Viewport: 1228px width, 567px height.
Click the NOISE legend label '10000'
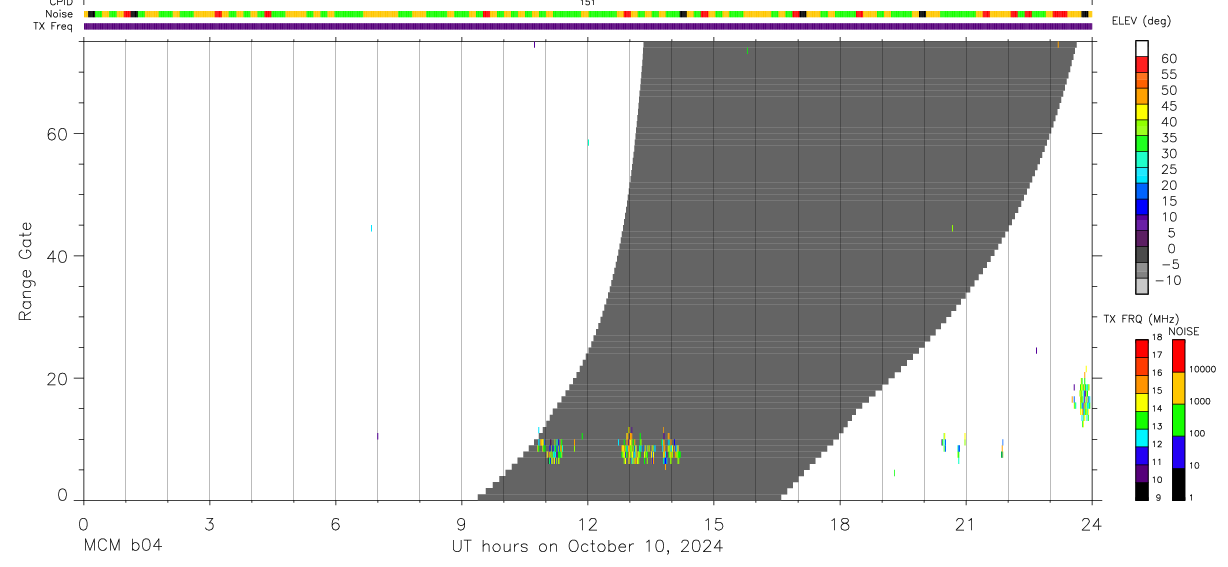click(x=1205, y=369)
